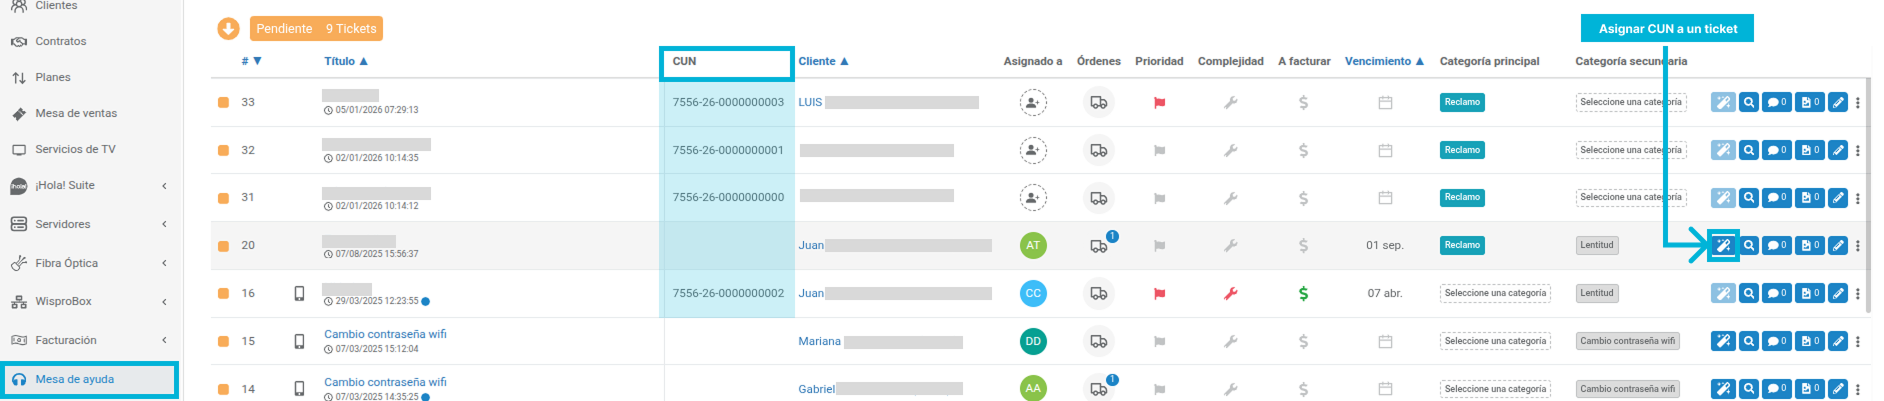
Task: Open the Cambio contraseña wifi ticket 15 title
Action: click(385, 334)
